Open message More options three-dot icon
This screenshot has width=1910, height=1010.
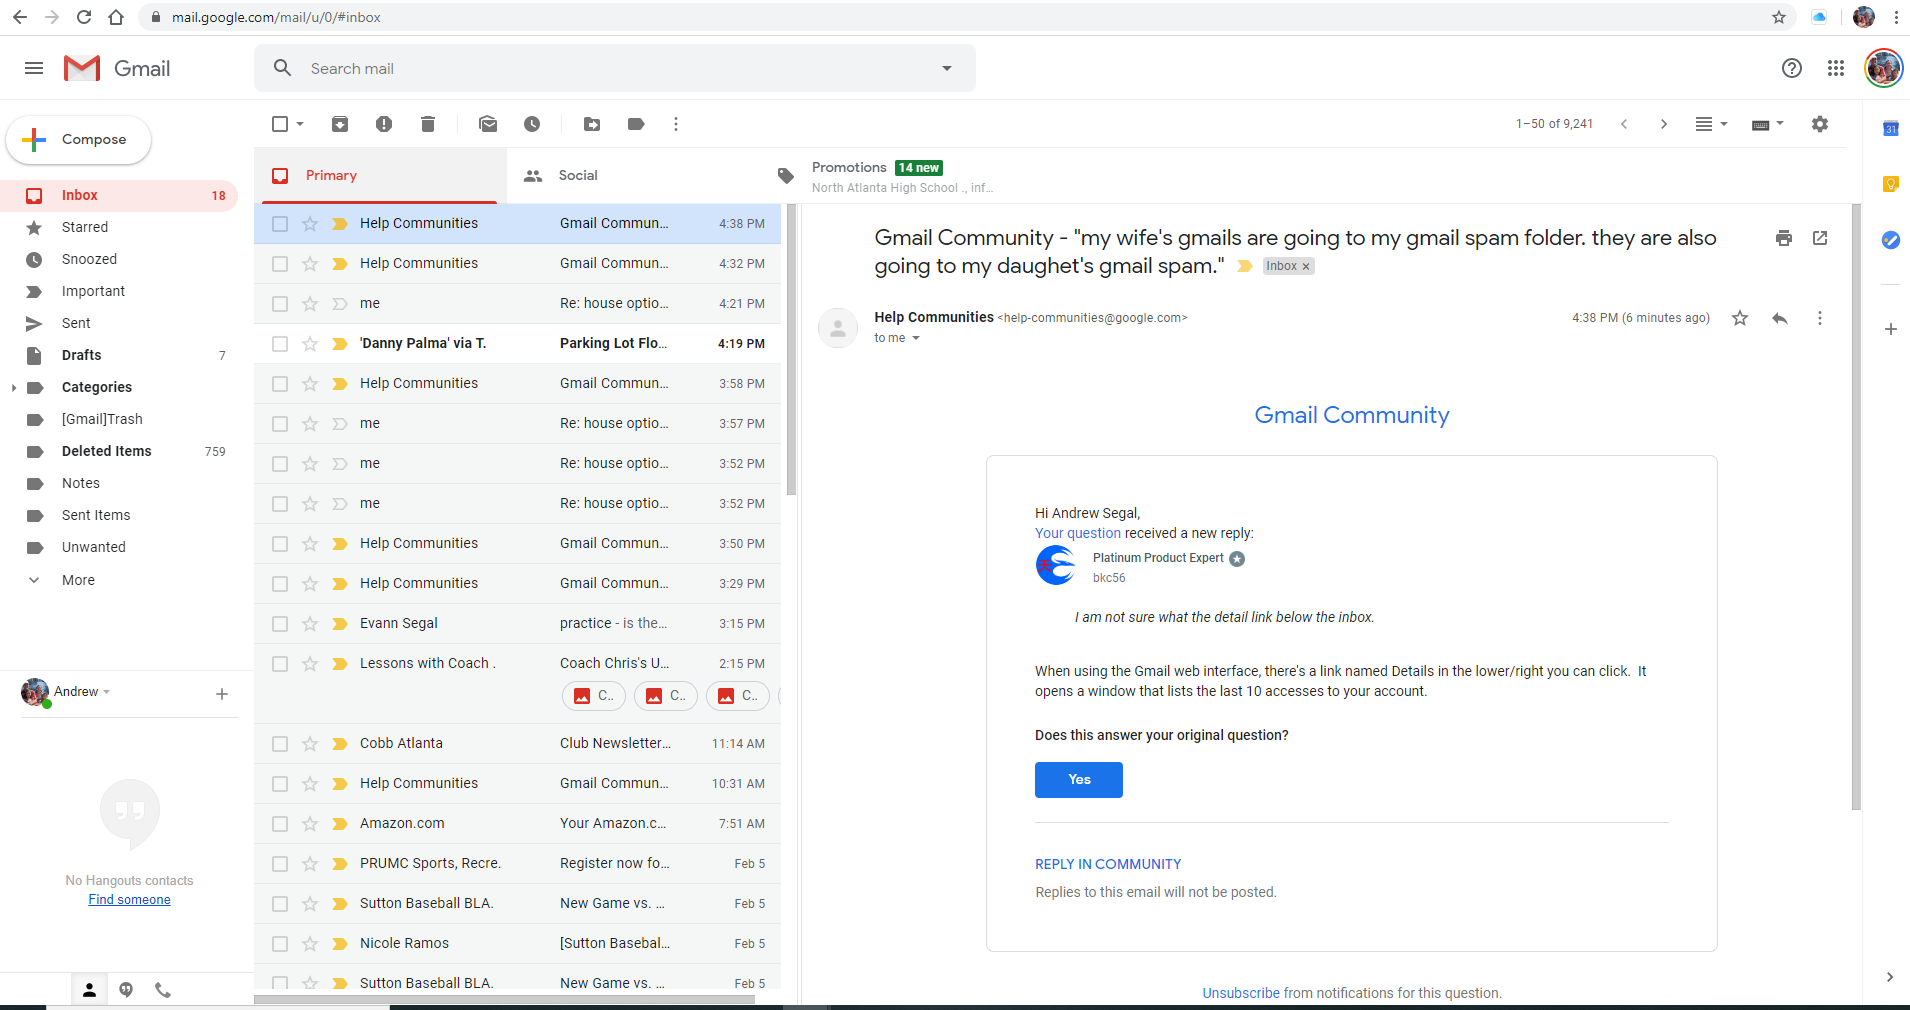click(1820, 318)
